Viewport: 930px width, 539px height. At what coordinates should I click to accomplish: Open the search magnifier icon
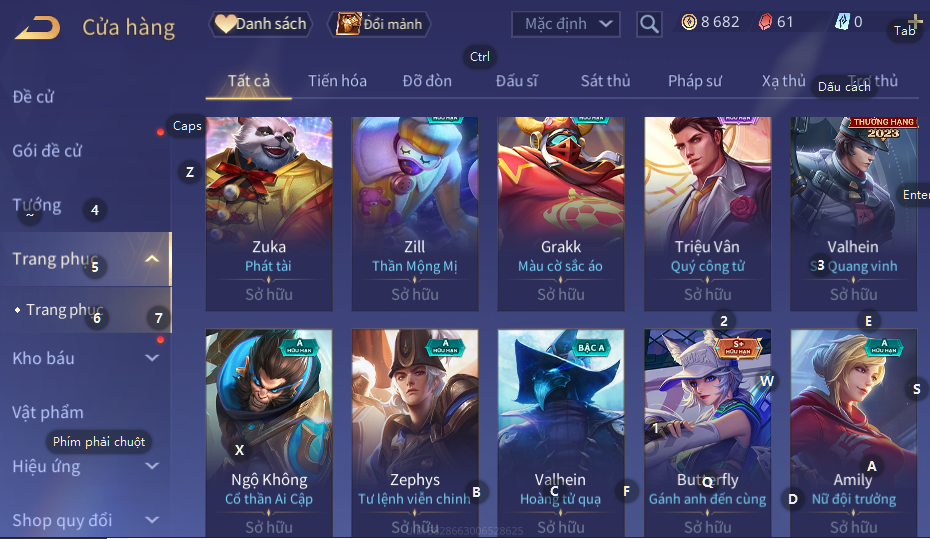click(x=649, y=24)
